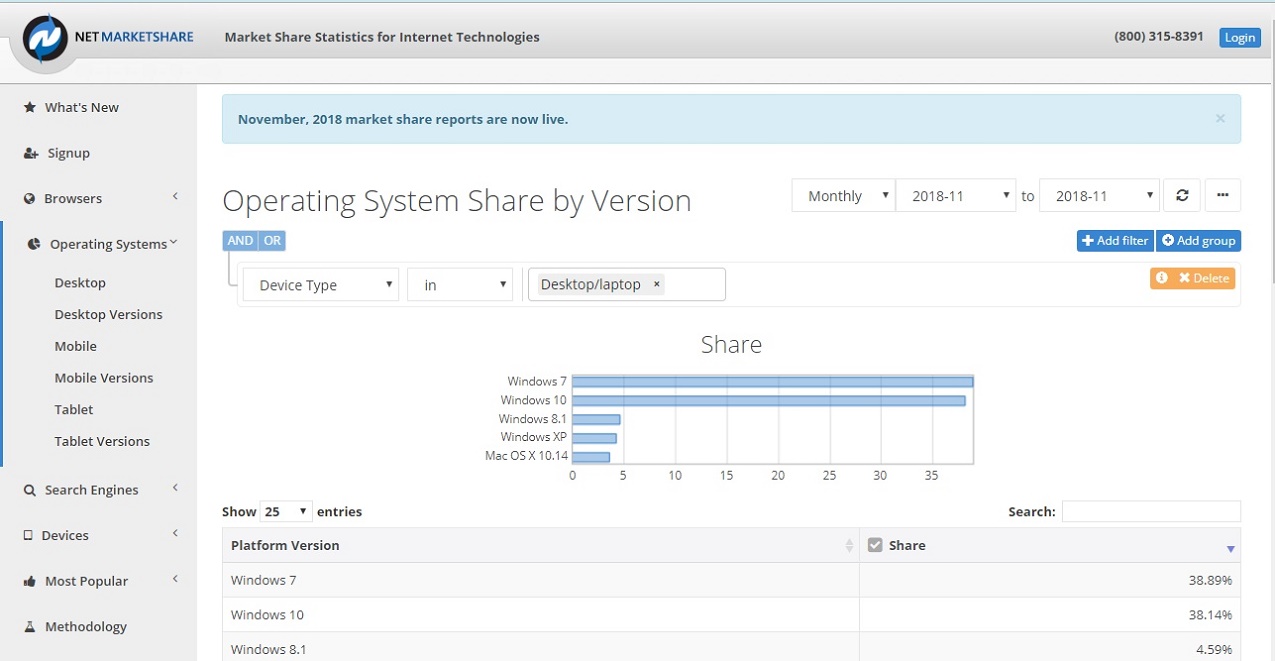Click the device icon beside Devices

[x=28, y=535]
